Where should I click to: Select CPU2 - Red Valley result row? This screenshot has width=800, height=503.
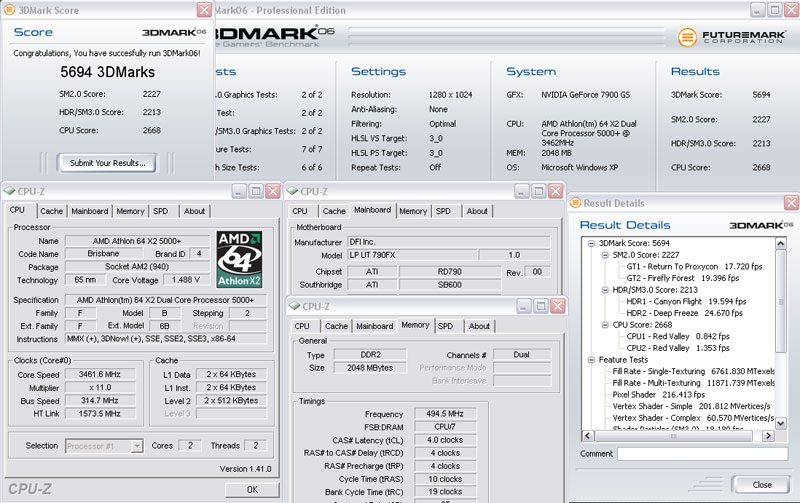coord(678,348)
